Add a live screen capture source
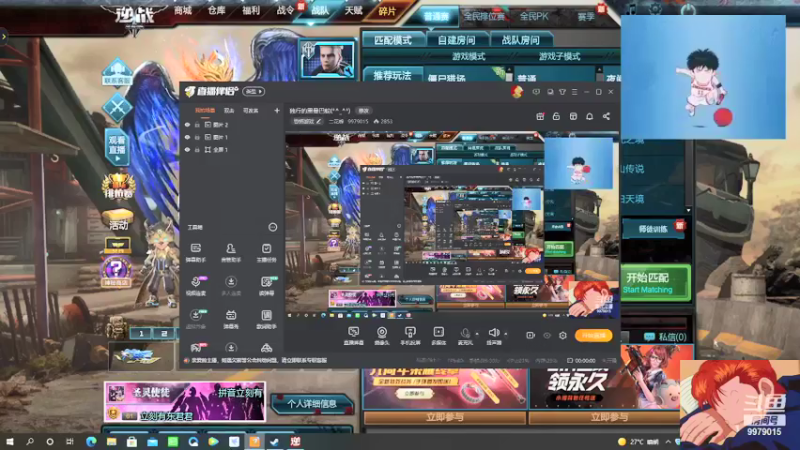This screenshot has height=450, width=800. click(x=353, y=336)
